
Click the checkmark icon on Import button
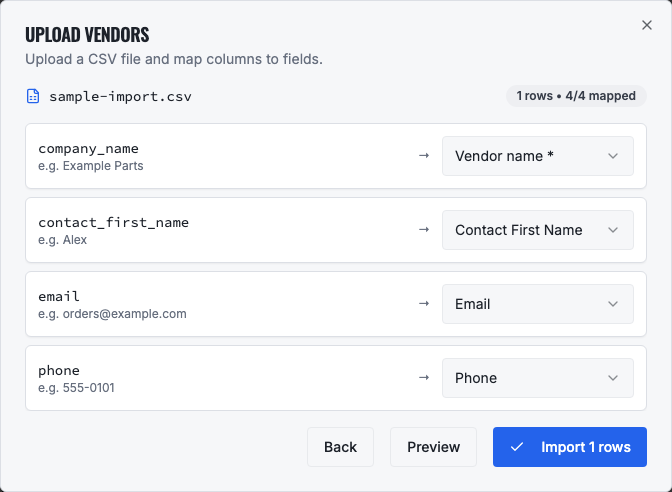coord(517,447)
